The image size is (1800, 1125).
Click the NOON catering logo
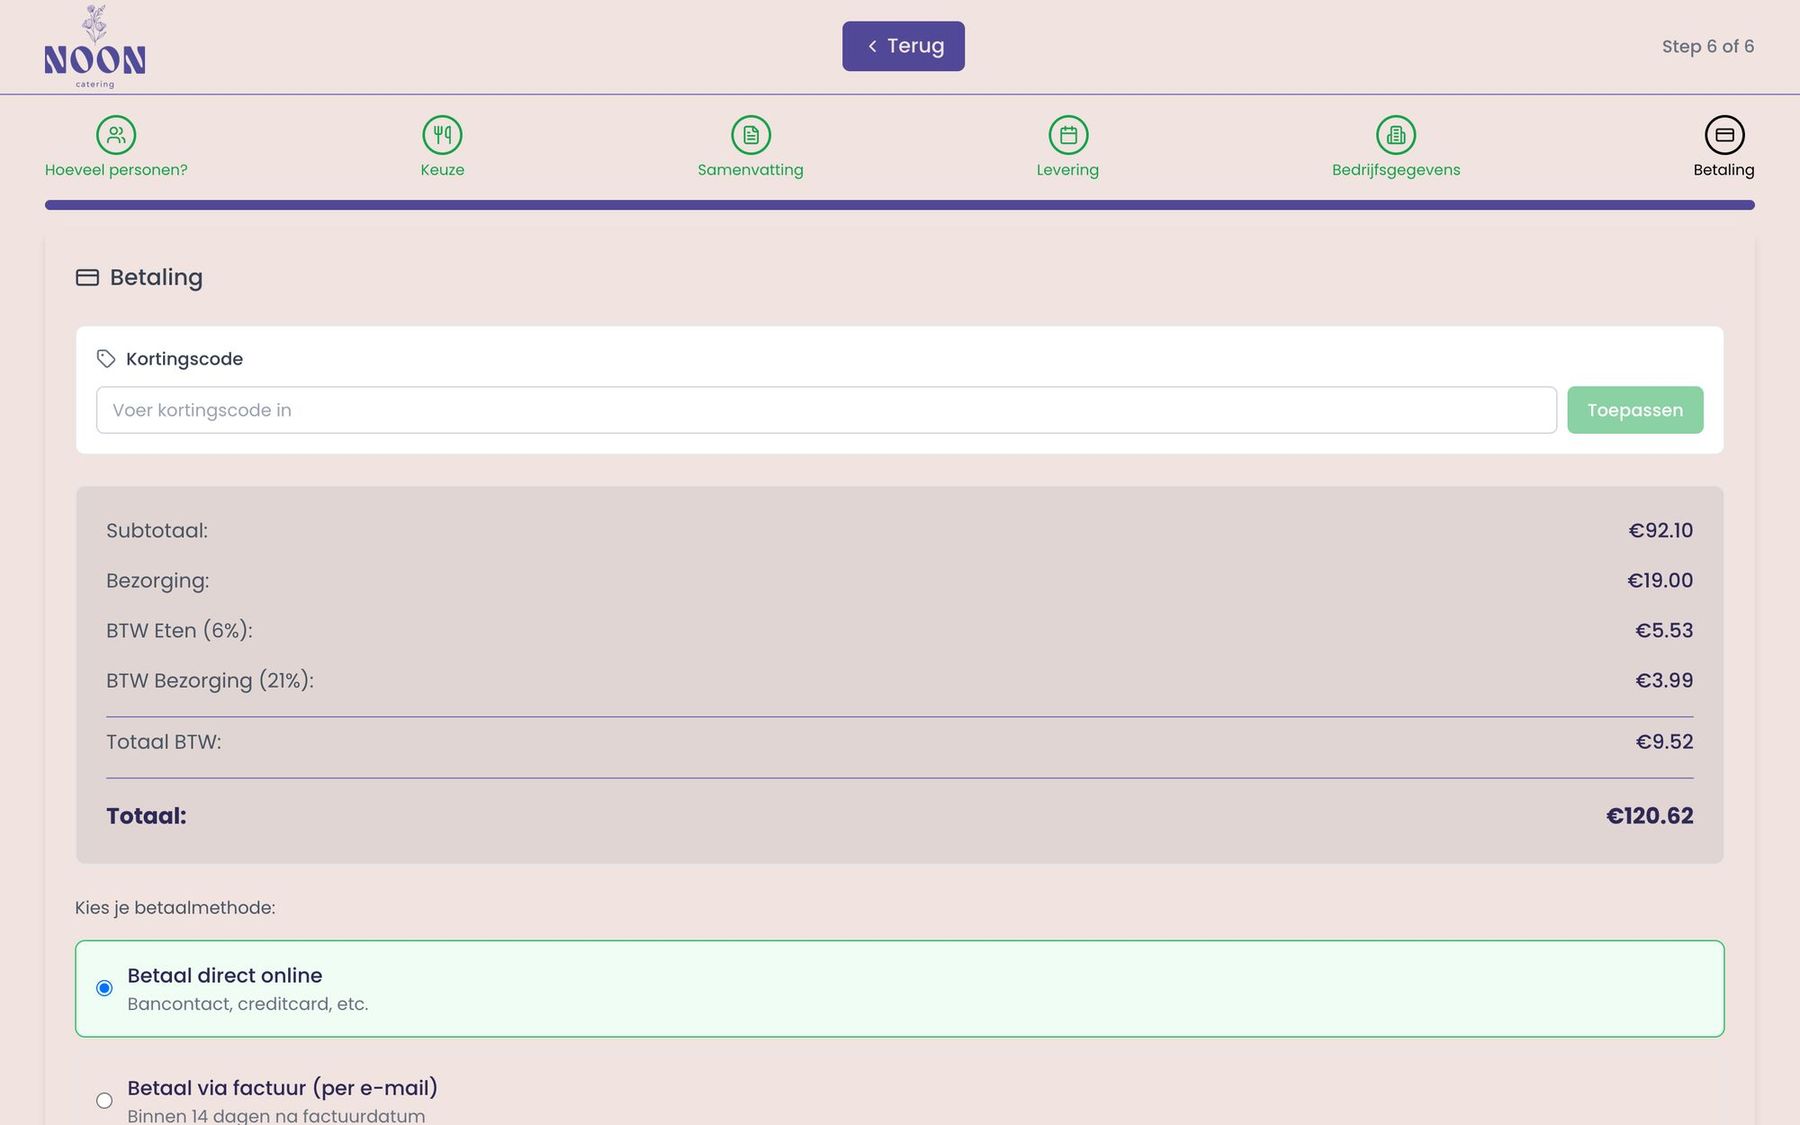pos(95,46)
